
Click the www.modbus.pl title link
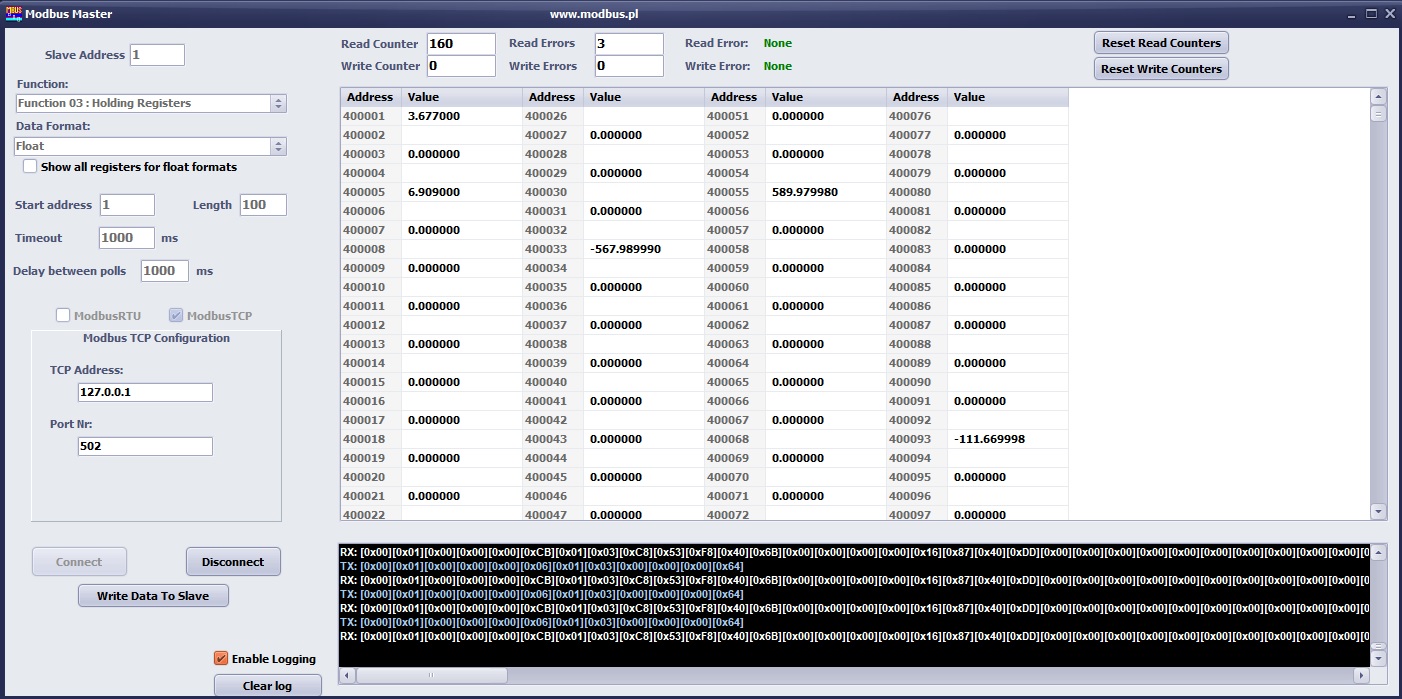click(x=594, y=14)
